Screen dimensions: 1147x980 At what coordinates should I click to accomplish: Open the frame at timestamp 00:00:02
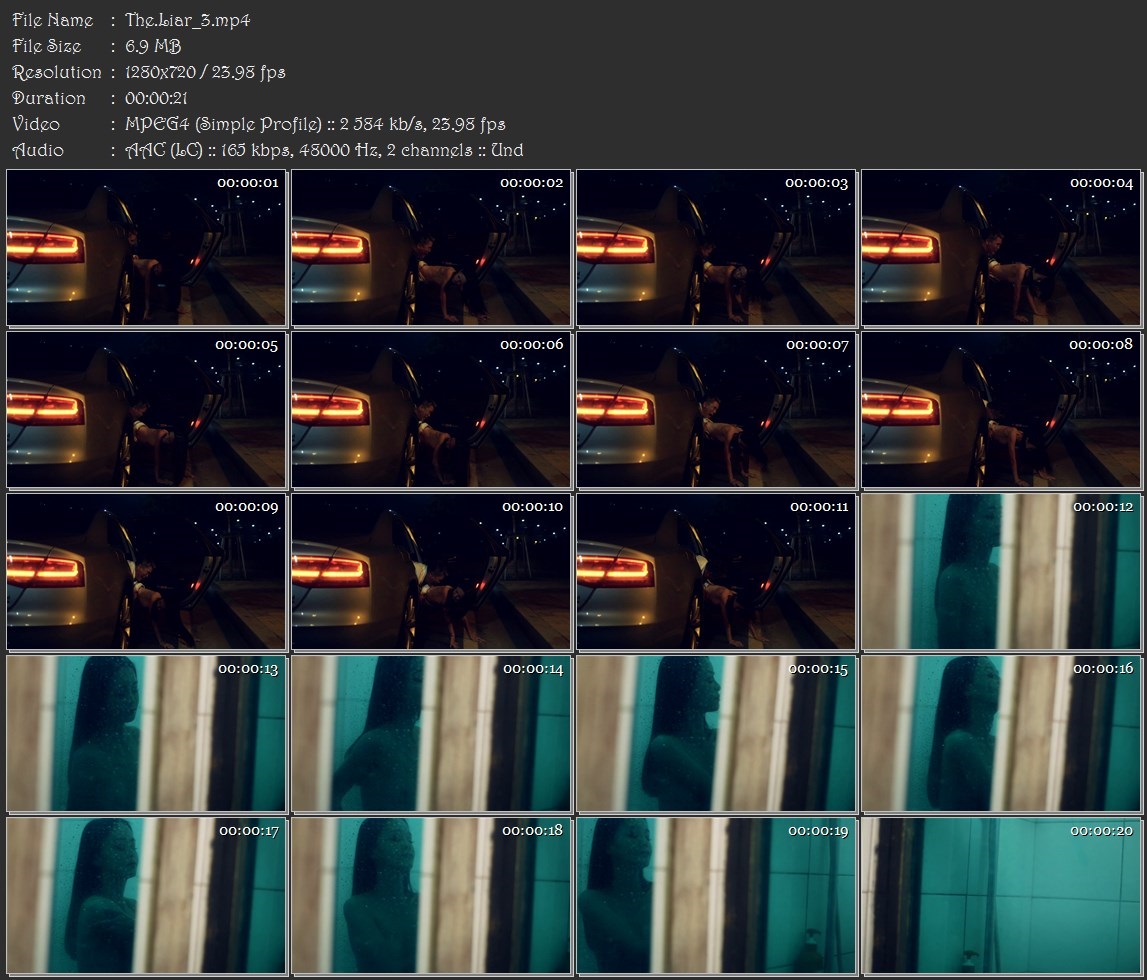pos(431,248)
